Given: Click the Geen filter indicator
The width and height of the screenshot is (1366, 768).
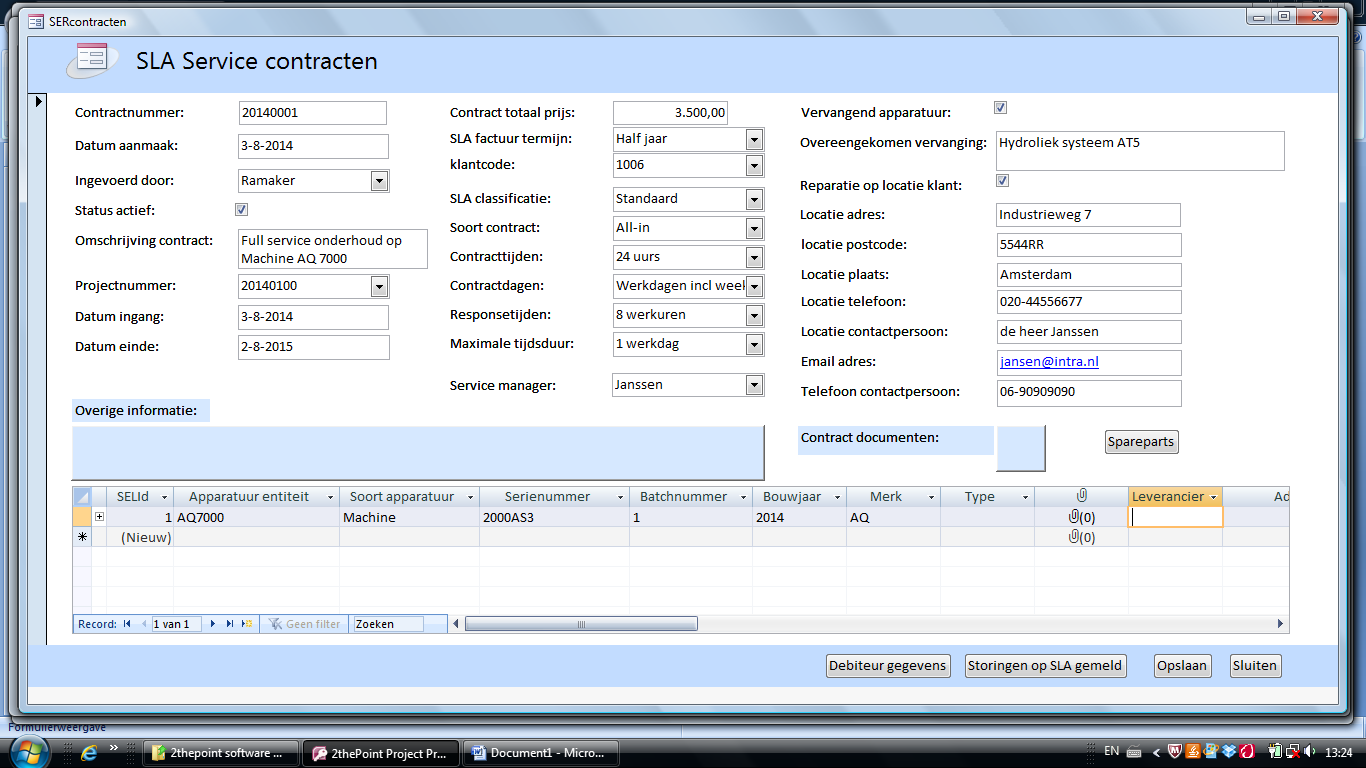Looking at the screenshot, I should 305,624.
